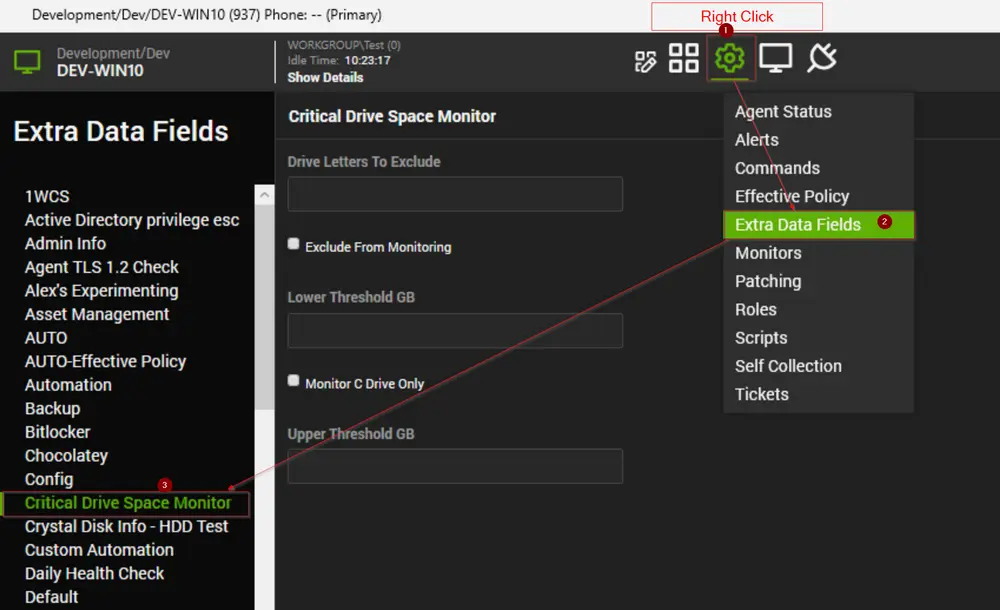1000x610 pixels.
Task: Enable Monitor C Drive Only checkbox
Action: point(293,380)
